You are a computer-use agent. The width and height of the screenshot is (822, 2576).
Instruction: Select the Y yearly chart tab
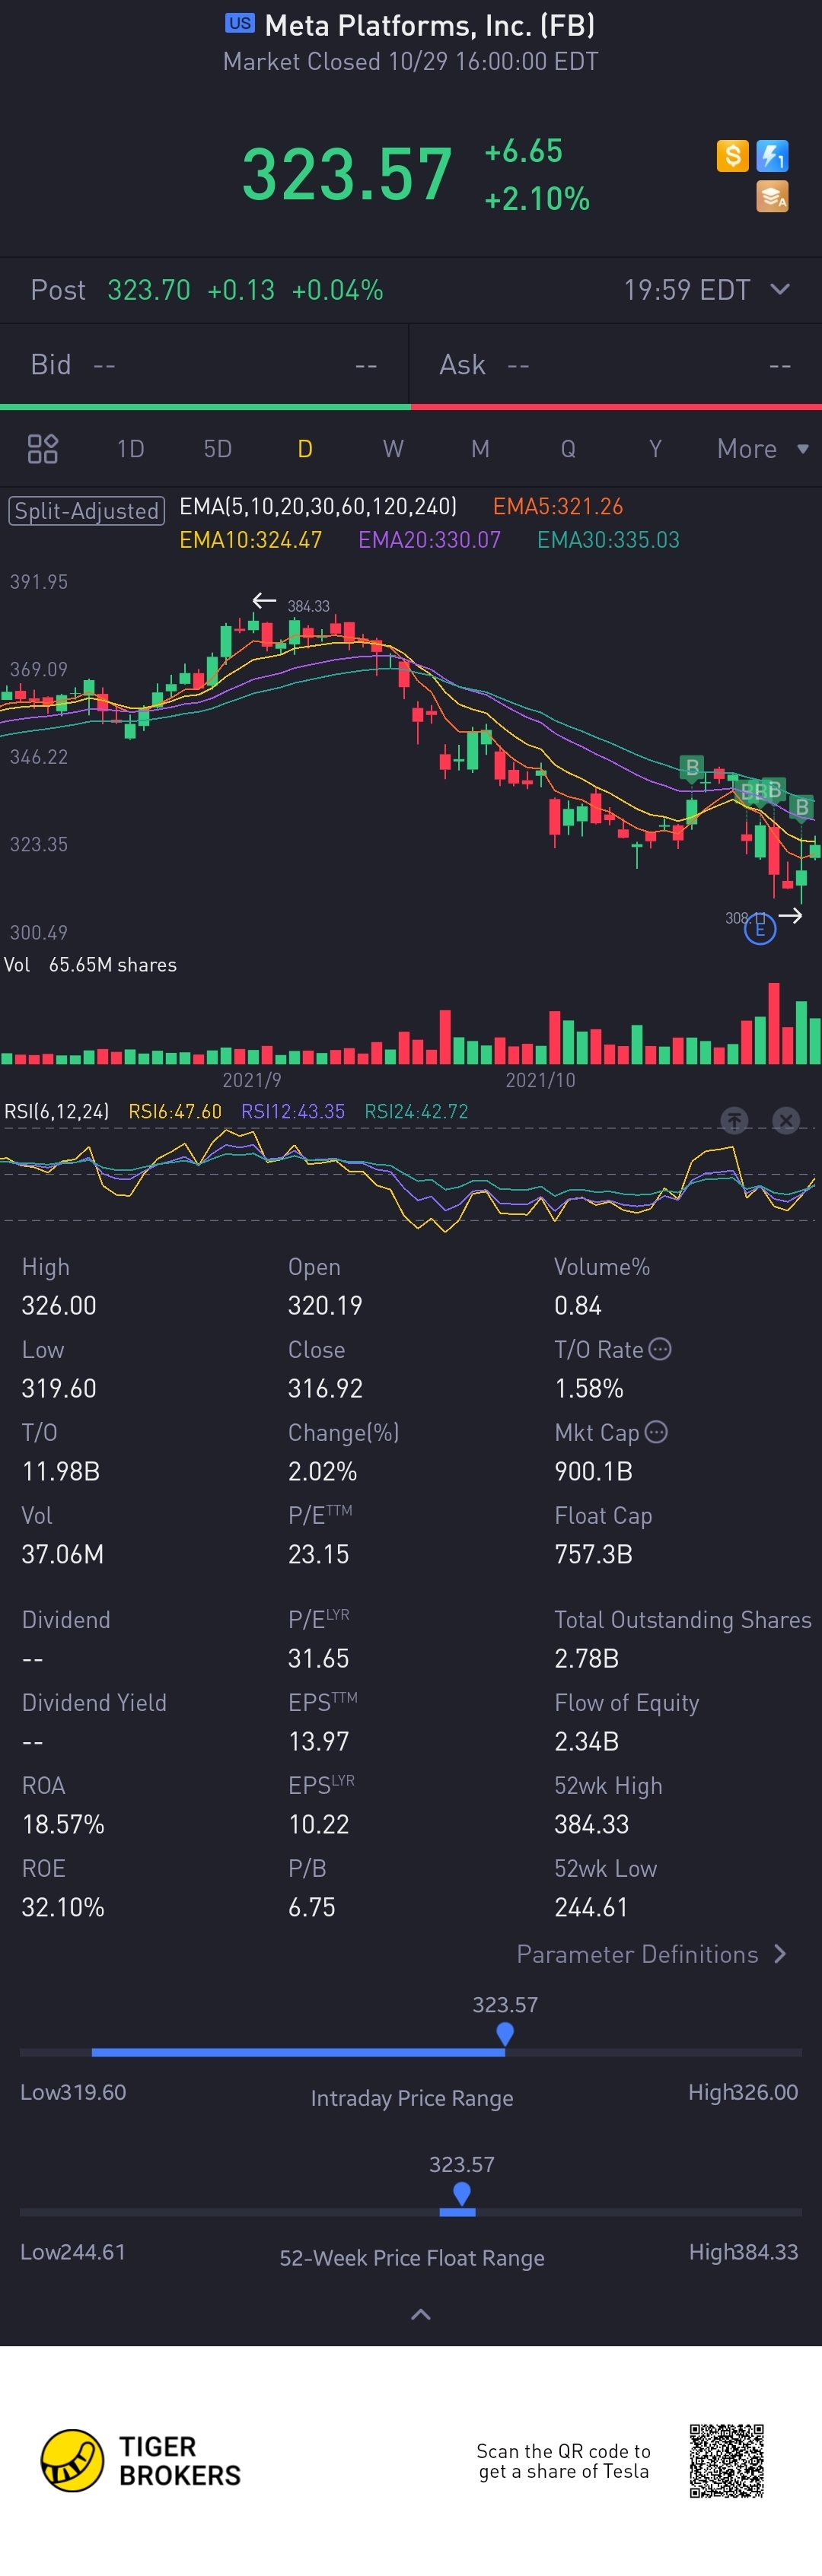point(655,449)
